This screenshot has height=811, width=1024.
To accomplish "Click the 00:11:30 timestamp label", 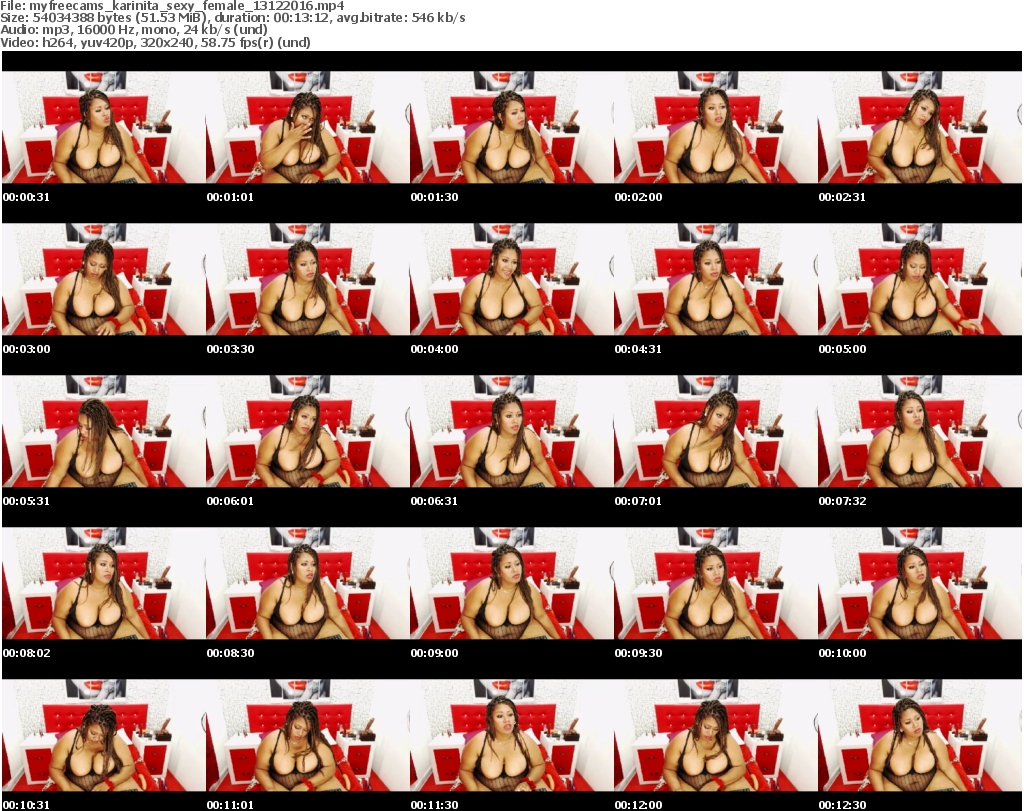I will 434,805.
